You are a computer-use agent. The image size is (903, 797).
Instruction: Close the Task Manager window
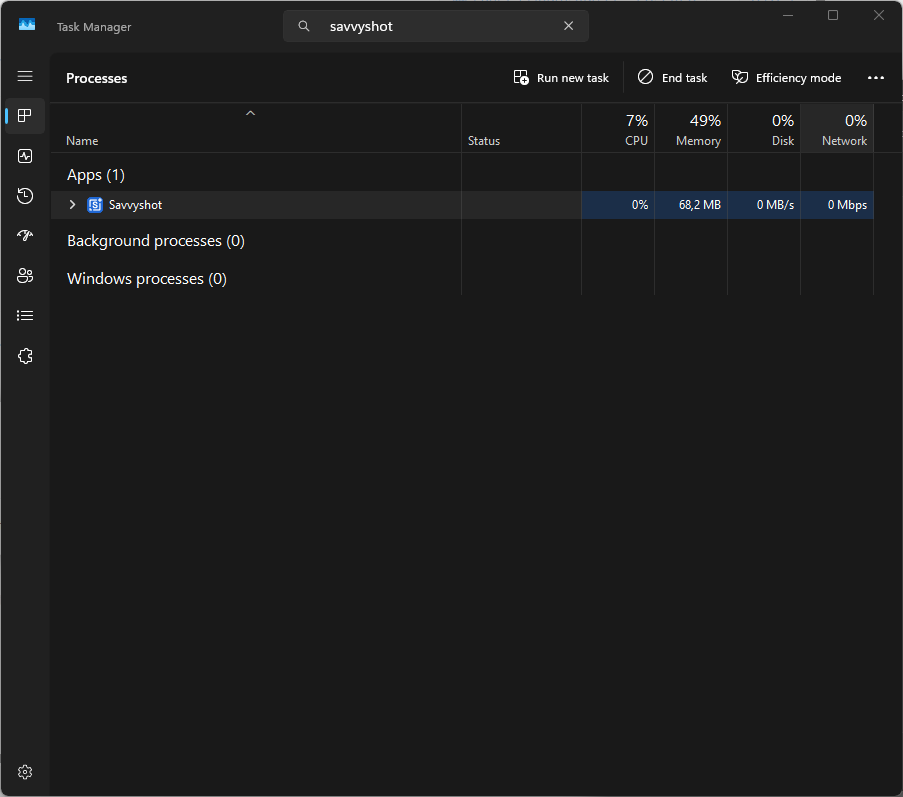[x=878, y=16]
